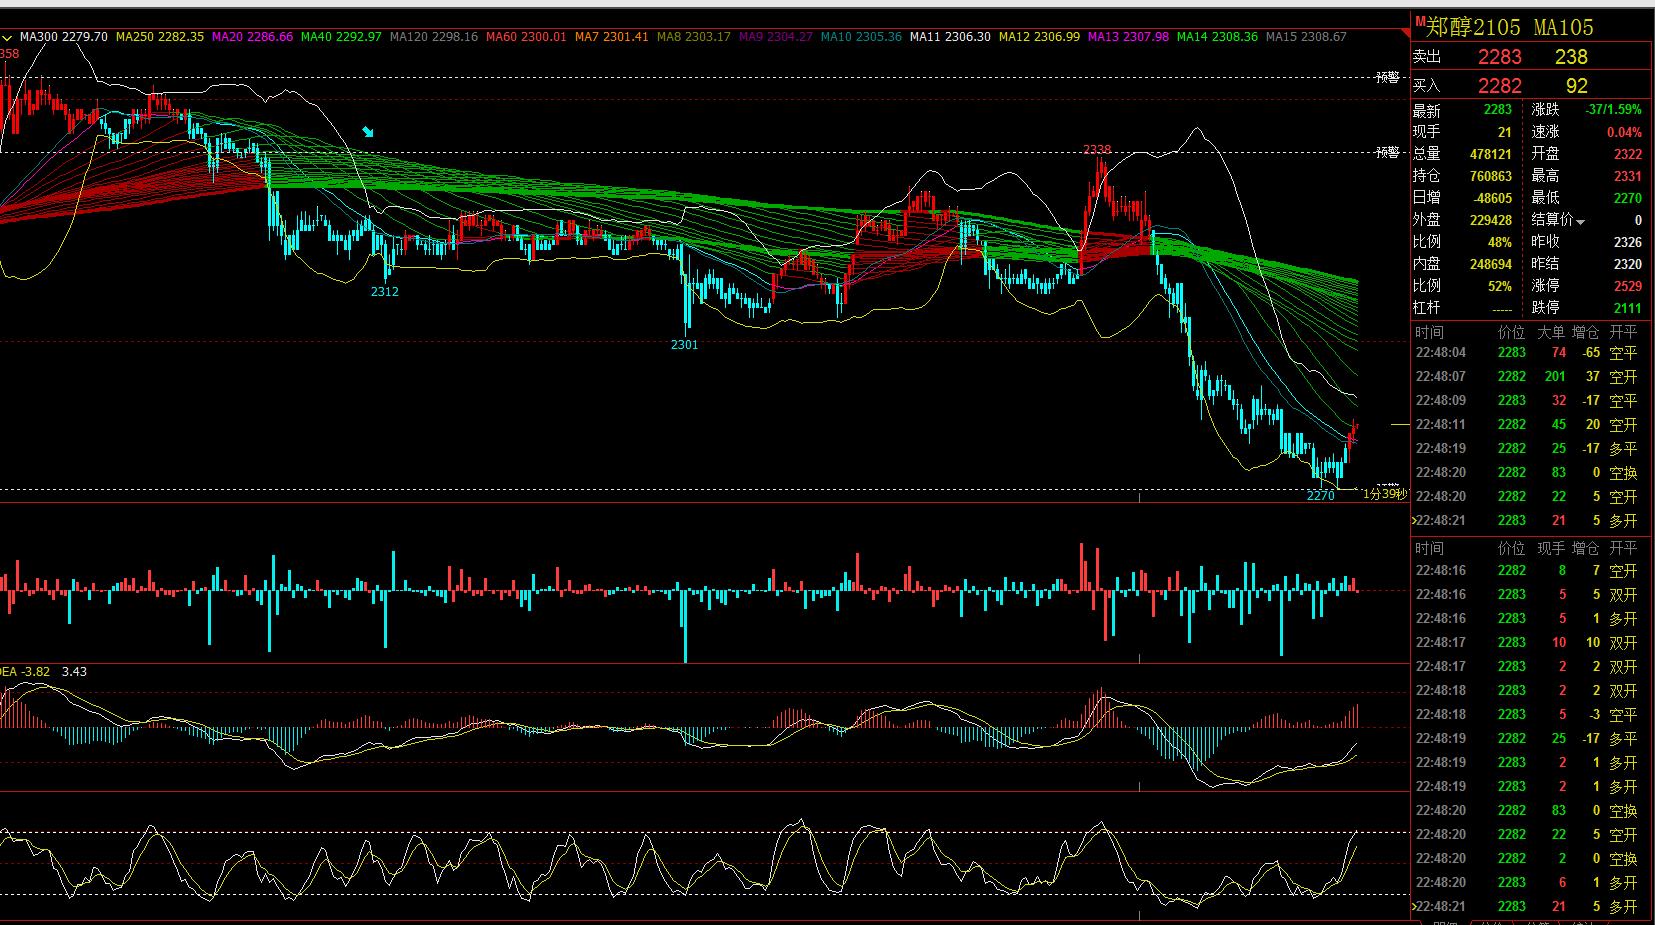The height and width of the screenshot is (925, 1655).
Task: Click the 2301 low price label on chart
Action: click(x=684, y=345)
